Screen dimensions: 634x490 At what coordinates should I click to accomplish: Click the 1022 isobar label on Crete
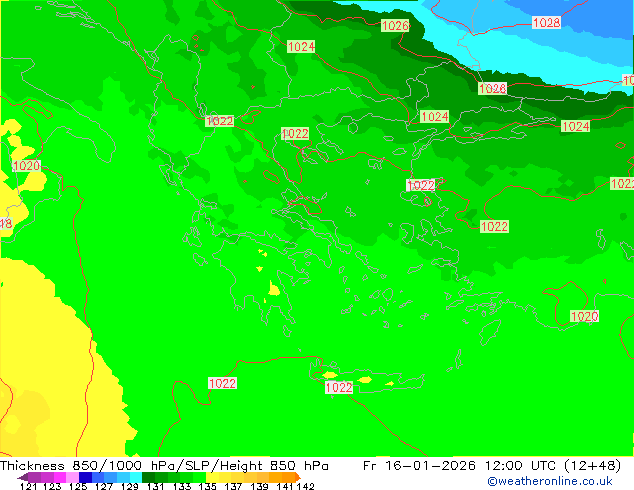[339, 388]
